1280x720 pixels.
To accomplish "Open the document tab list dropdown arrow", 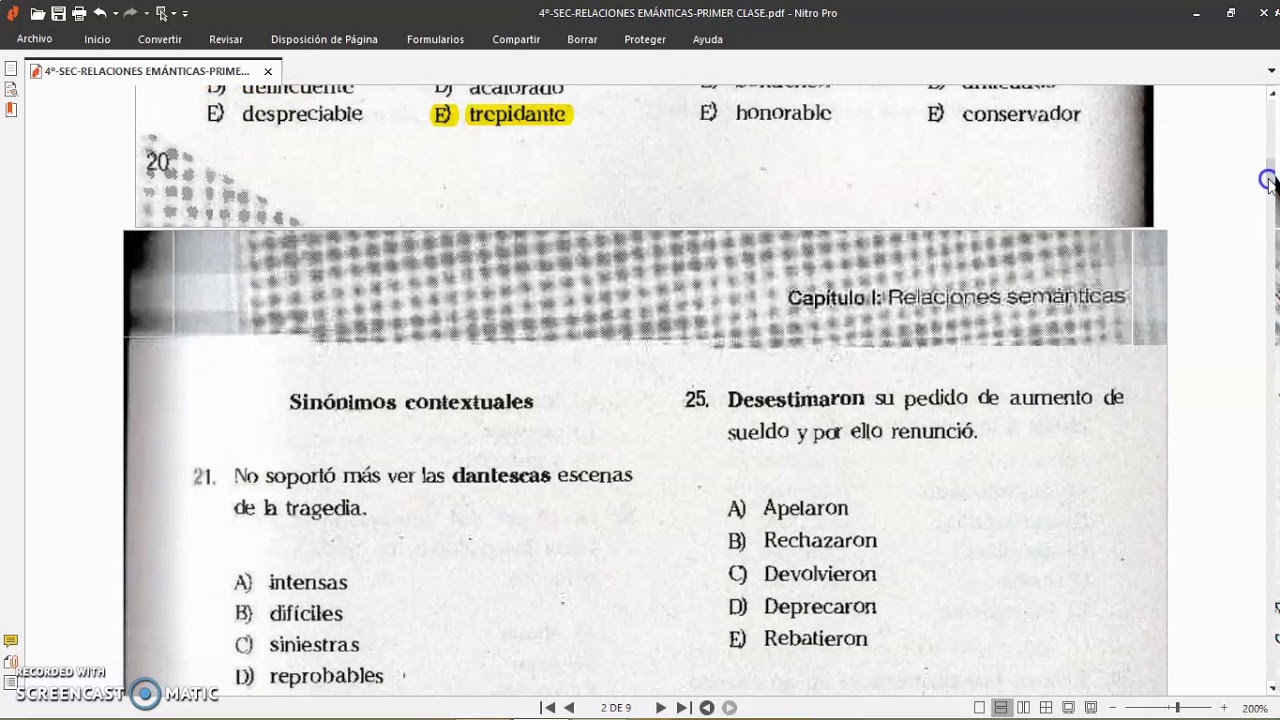I will [1272, 71].
